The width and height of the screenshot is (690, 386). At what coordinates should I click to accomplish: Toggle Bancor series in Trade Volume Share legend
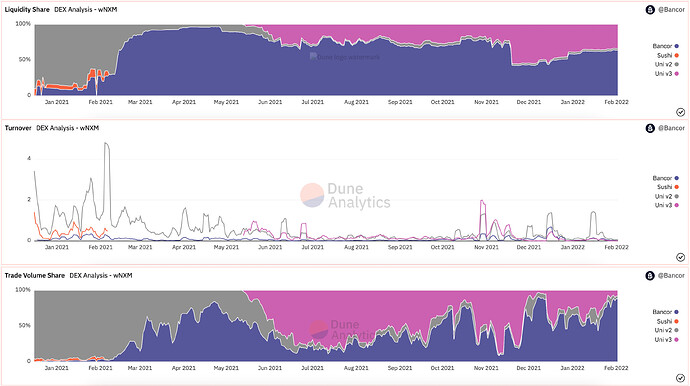tap(665, 312)
